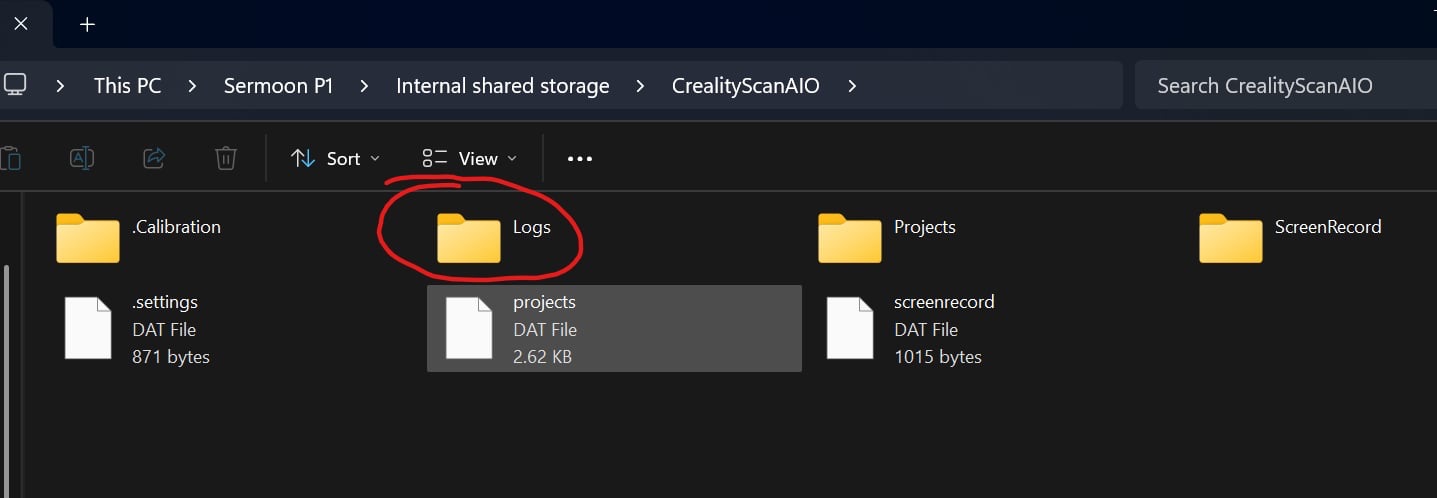Expand the View options dropdown

click(470, 159)
